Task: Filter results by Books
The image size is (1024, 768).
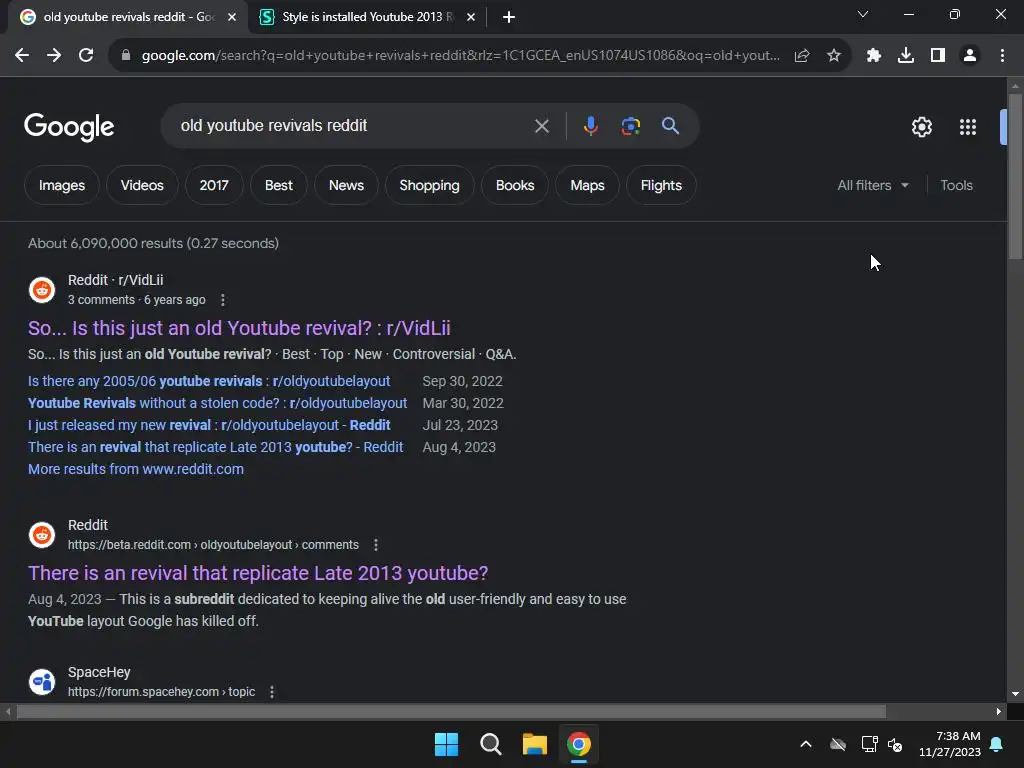Action: pyautogui.click(x=515, y=185)
